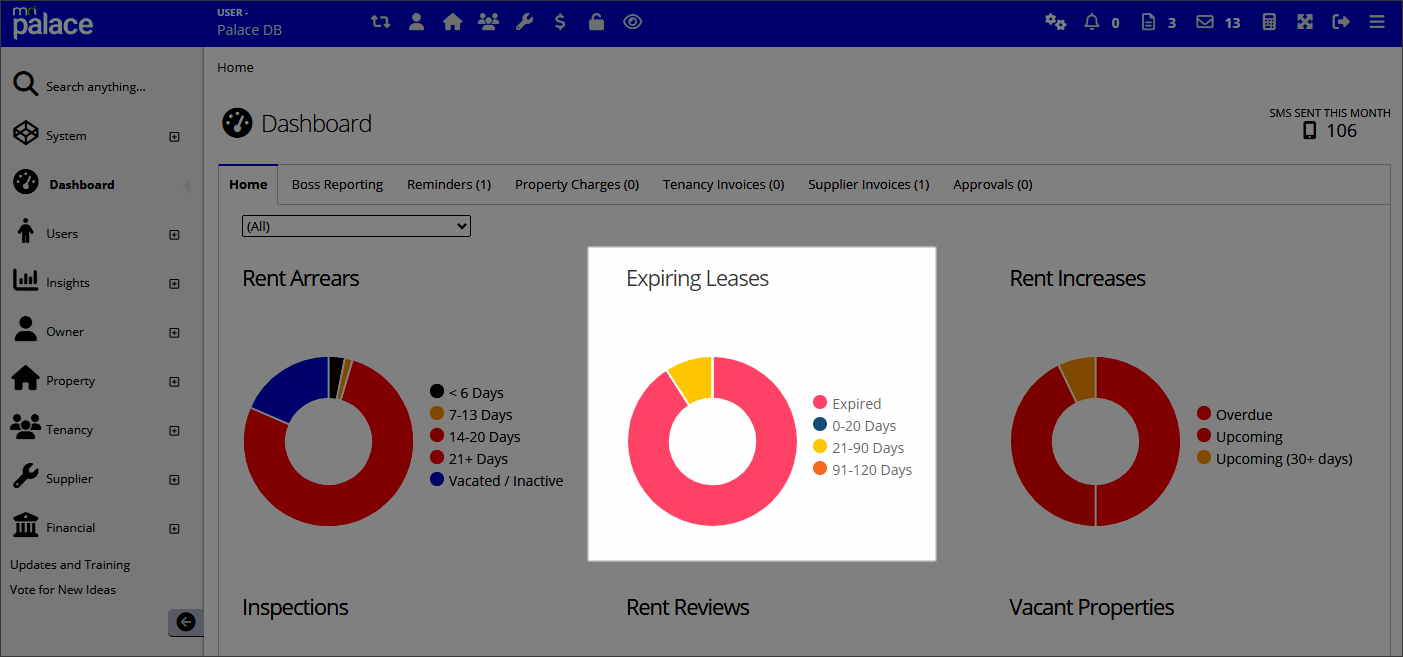The height and width of the screenshot is (657, 1403).
Task: Expand the Supplier menu plus box
Action: [x=174, y=480]
